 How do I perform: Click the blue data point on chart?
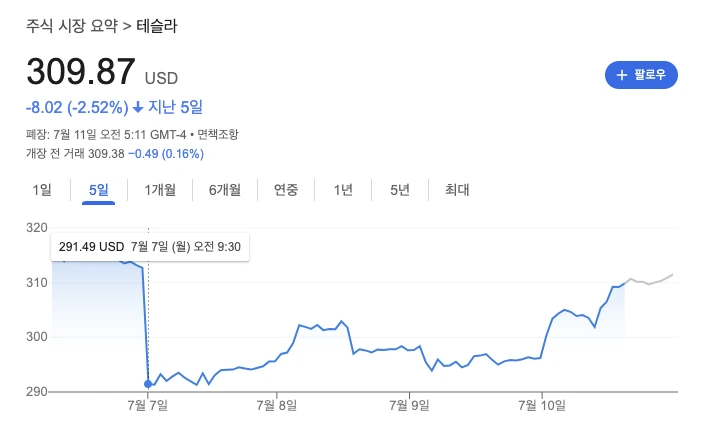pos(148,384)
